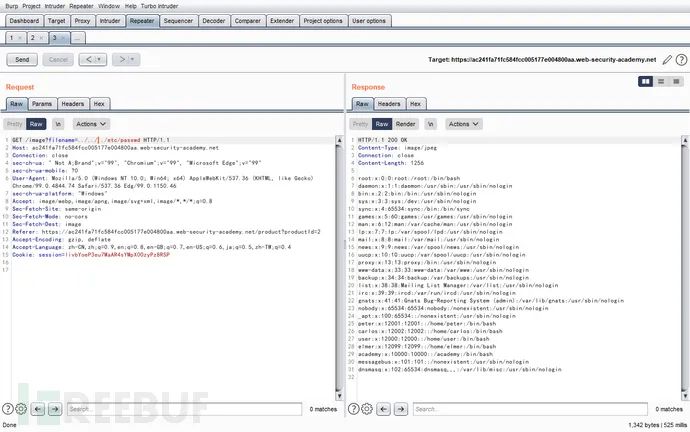690x432 pixels.
Task: Add new Repeater tab with ellipsis
Action: tap(78, 38)
